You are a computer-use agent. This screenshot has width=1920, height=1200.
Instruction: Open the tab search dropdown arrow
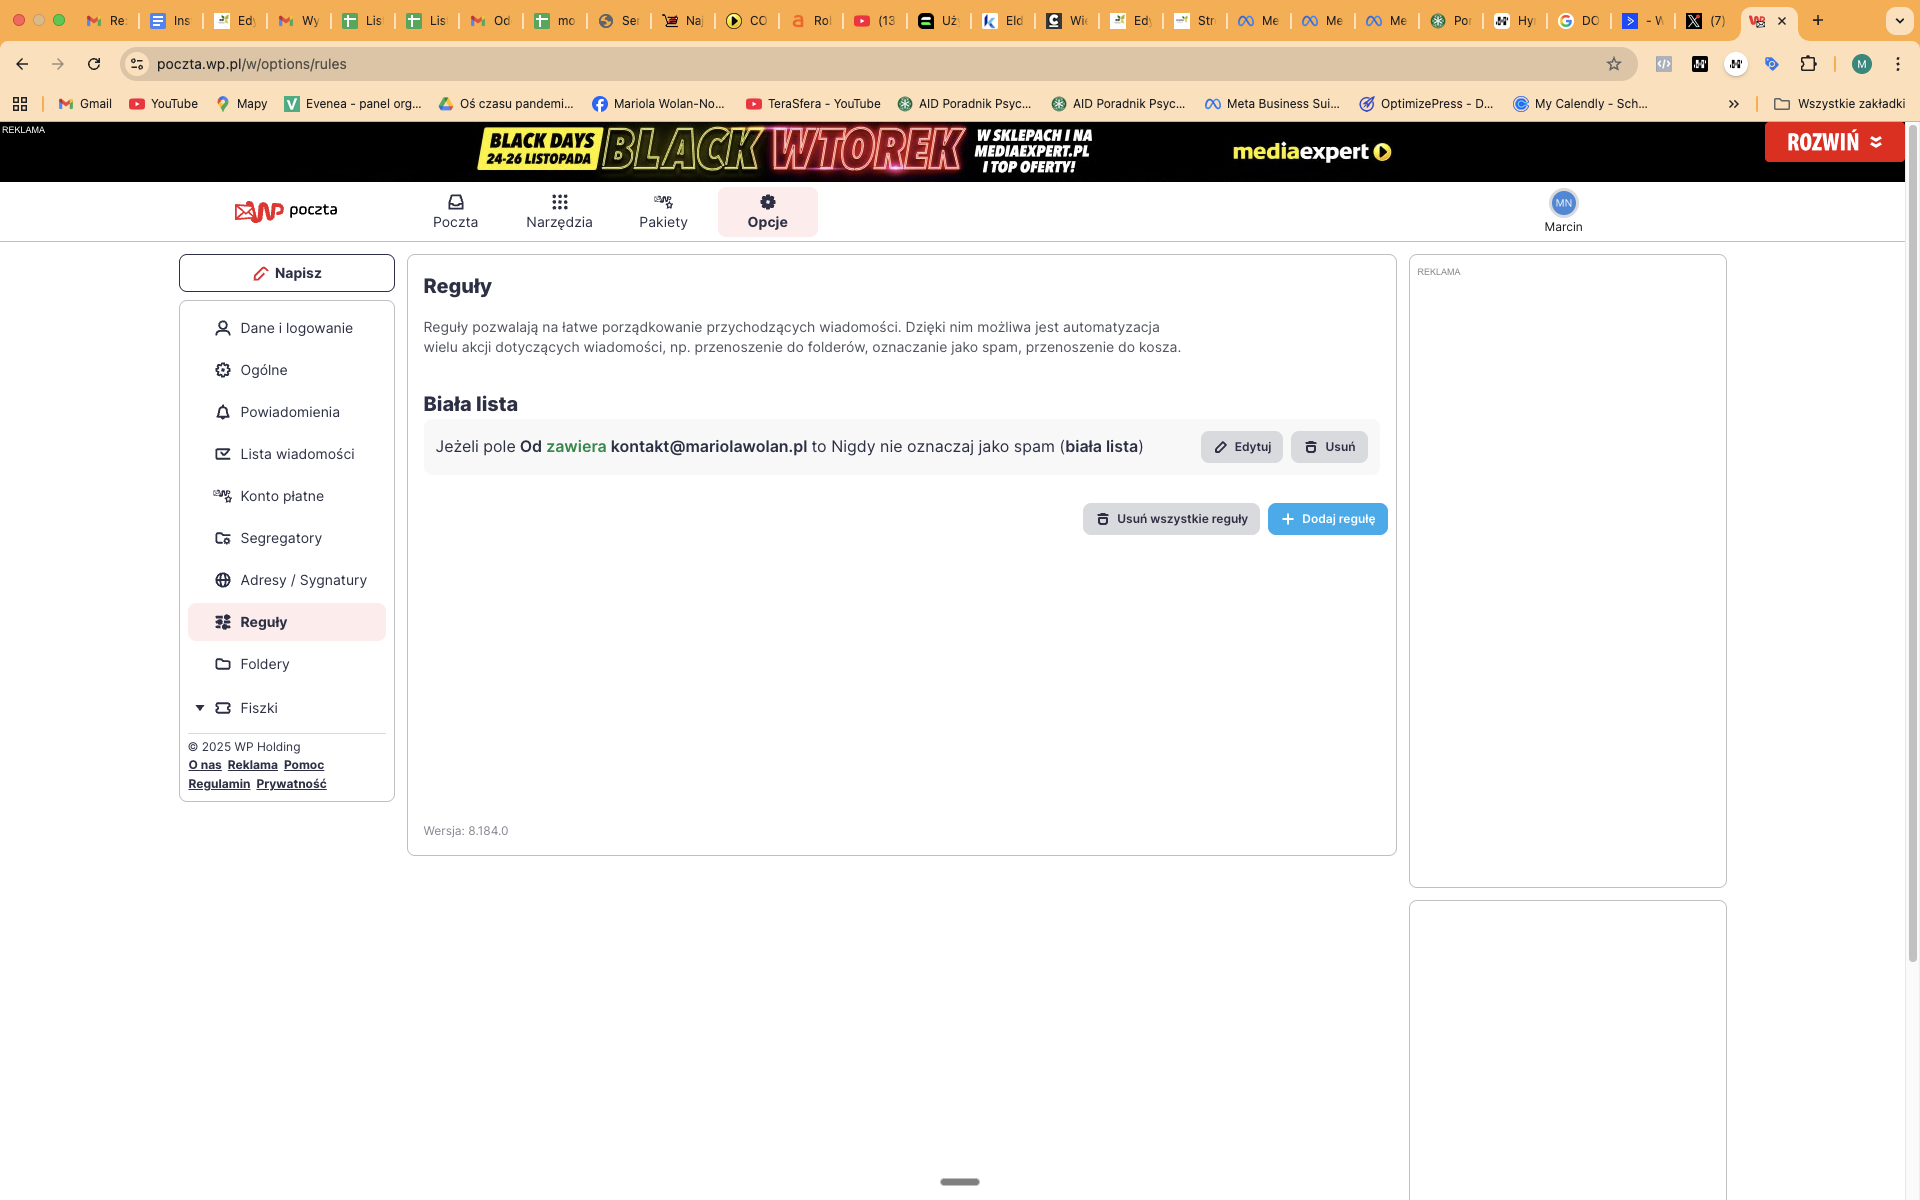point(1899,20)
